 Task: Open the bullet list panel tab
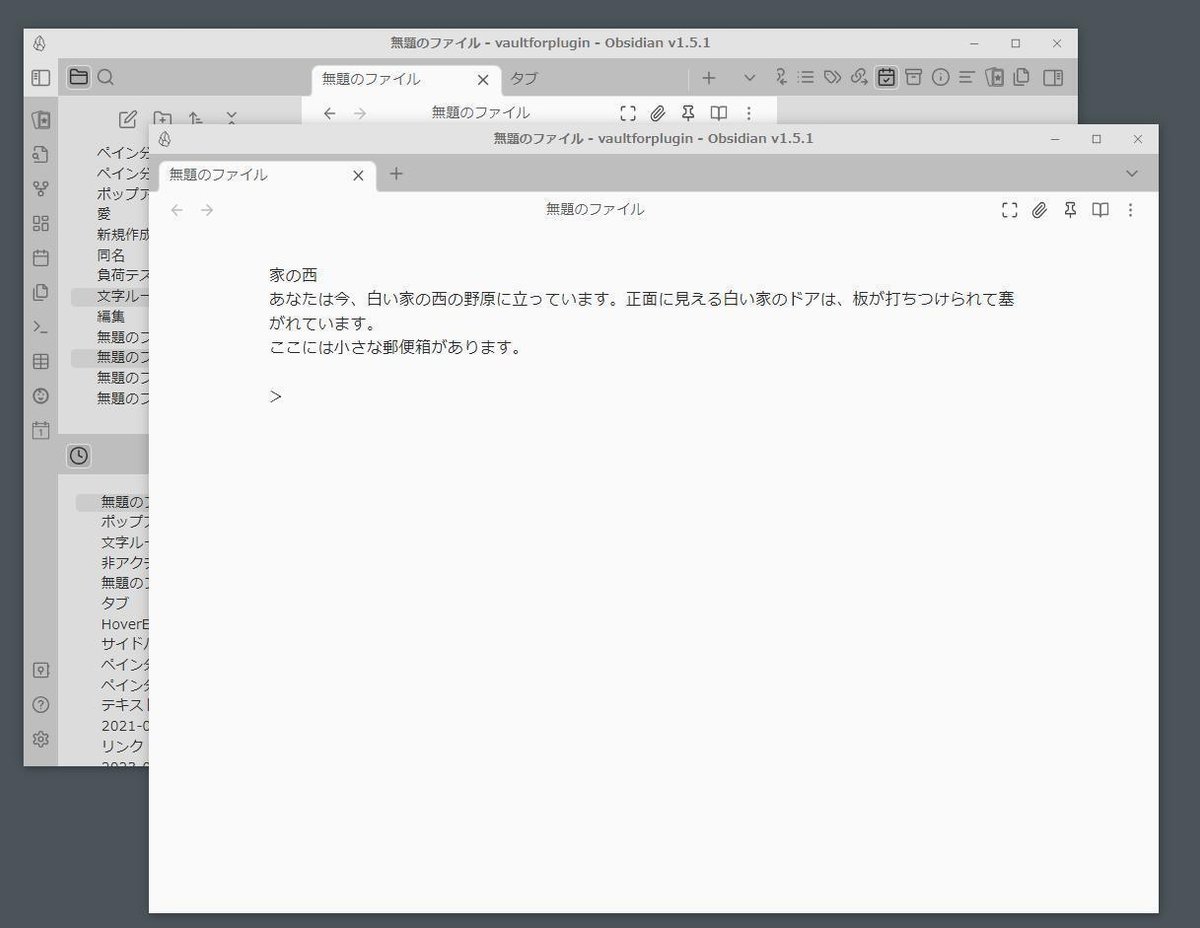[806, 77]
